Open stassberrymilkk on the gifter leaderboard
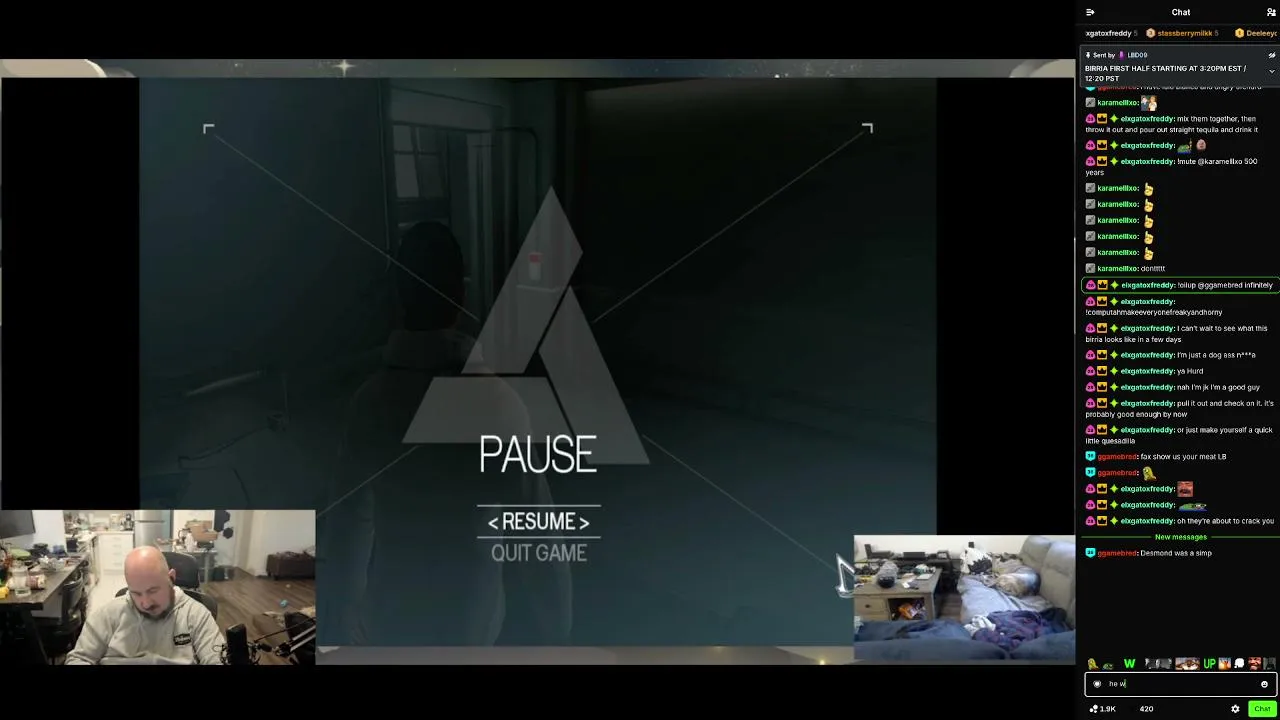Viewport: 1280px width, 720px height. click(1184, 33)
